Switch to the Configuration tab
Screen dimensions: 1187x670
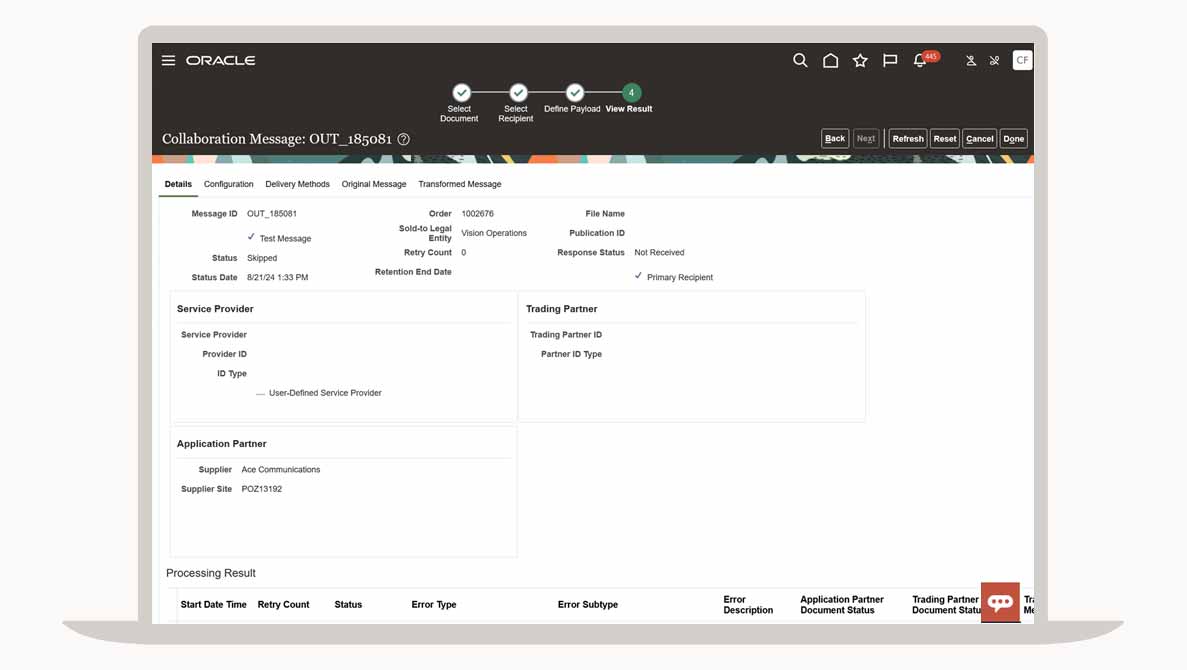tap(228, 184)
